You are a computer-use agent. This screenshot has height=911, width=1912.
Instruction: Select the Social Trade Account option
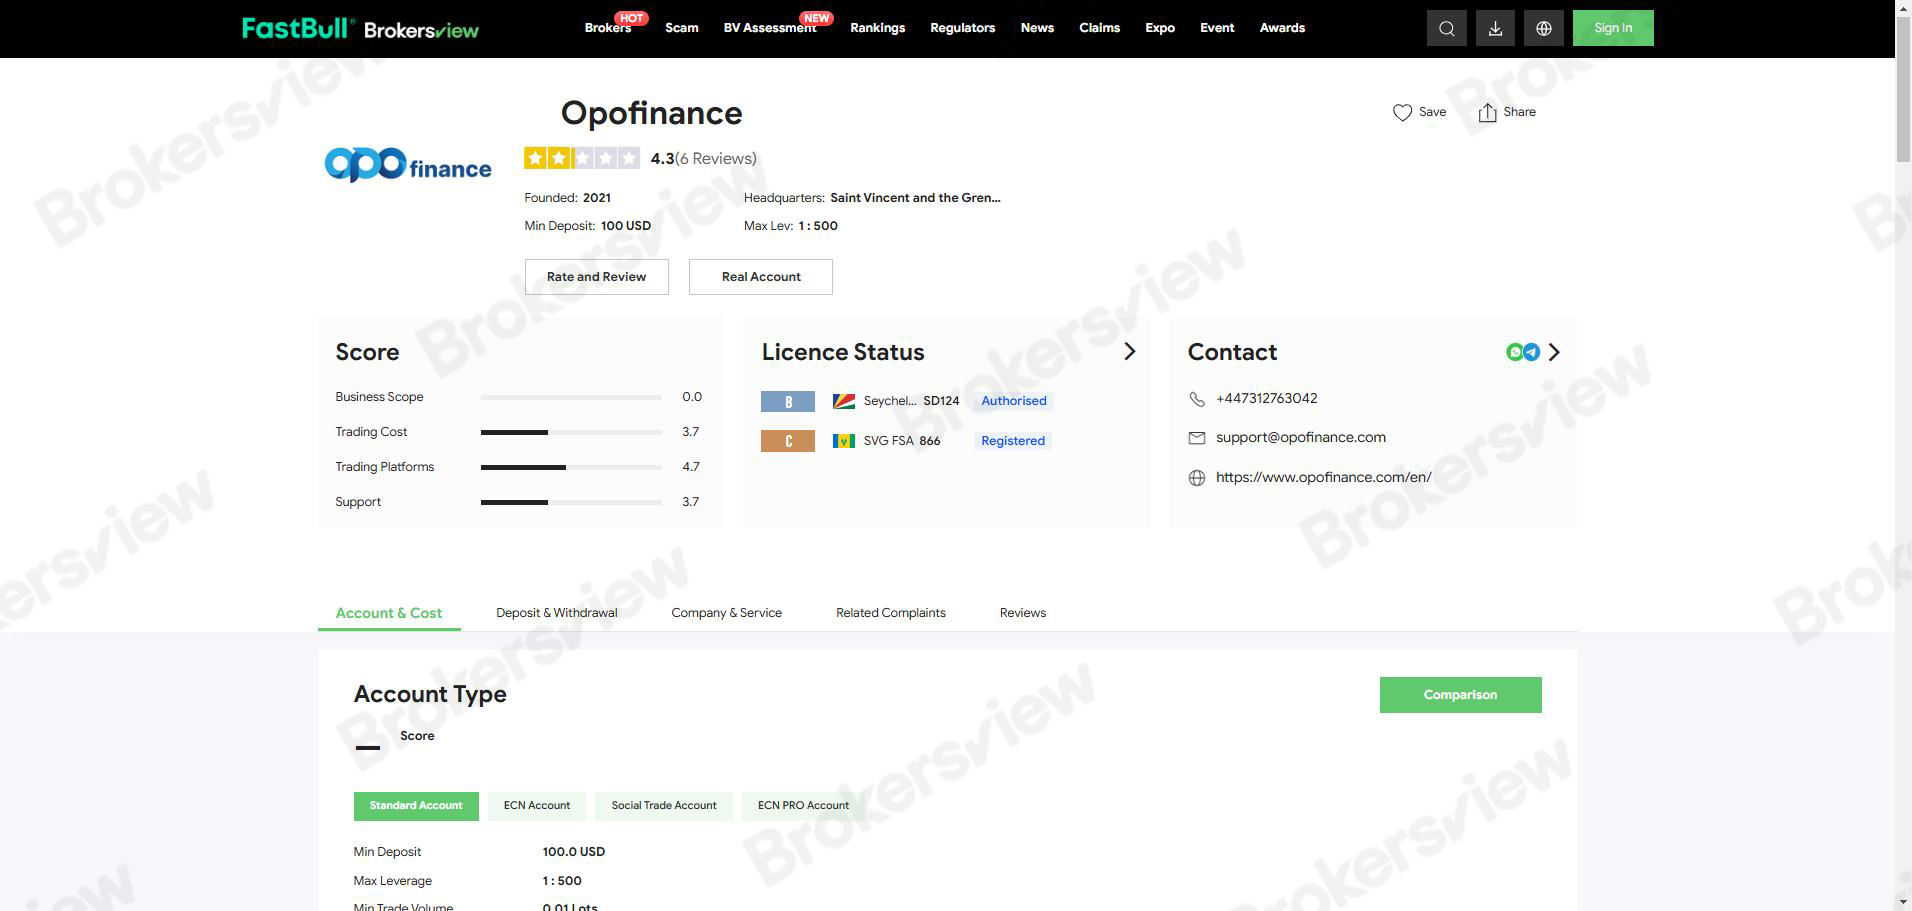(664, 806)
